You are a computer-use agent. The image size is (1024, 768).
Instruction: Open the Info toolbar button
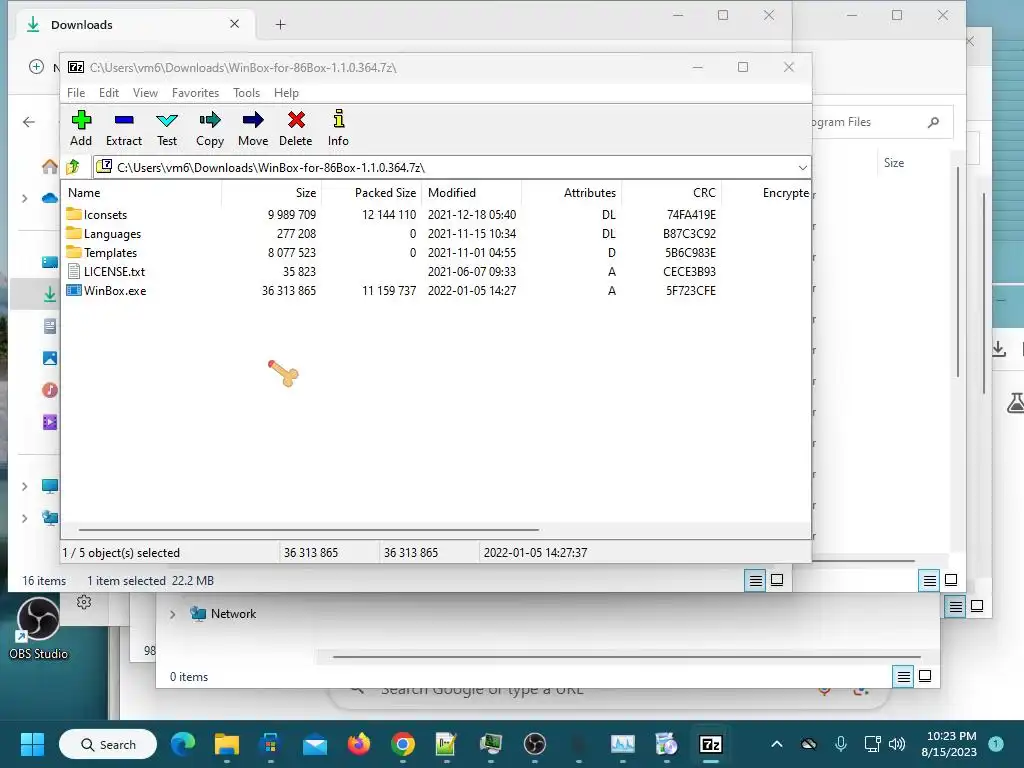point(338,128)
